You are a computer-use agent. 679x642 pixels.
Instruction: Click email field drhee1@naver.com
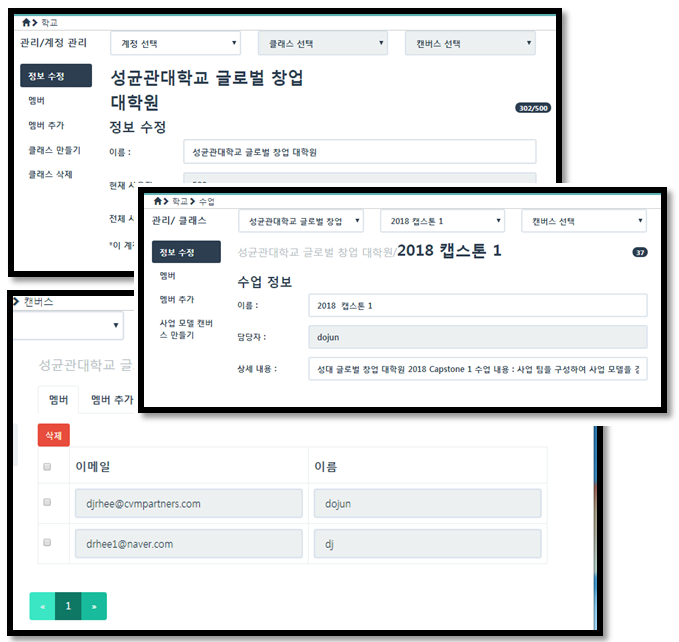(x=189, y=544)
